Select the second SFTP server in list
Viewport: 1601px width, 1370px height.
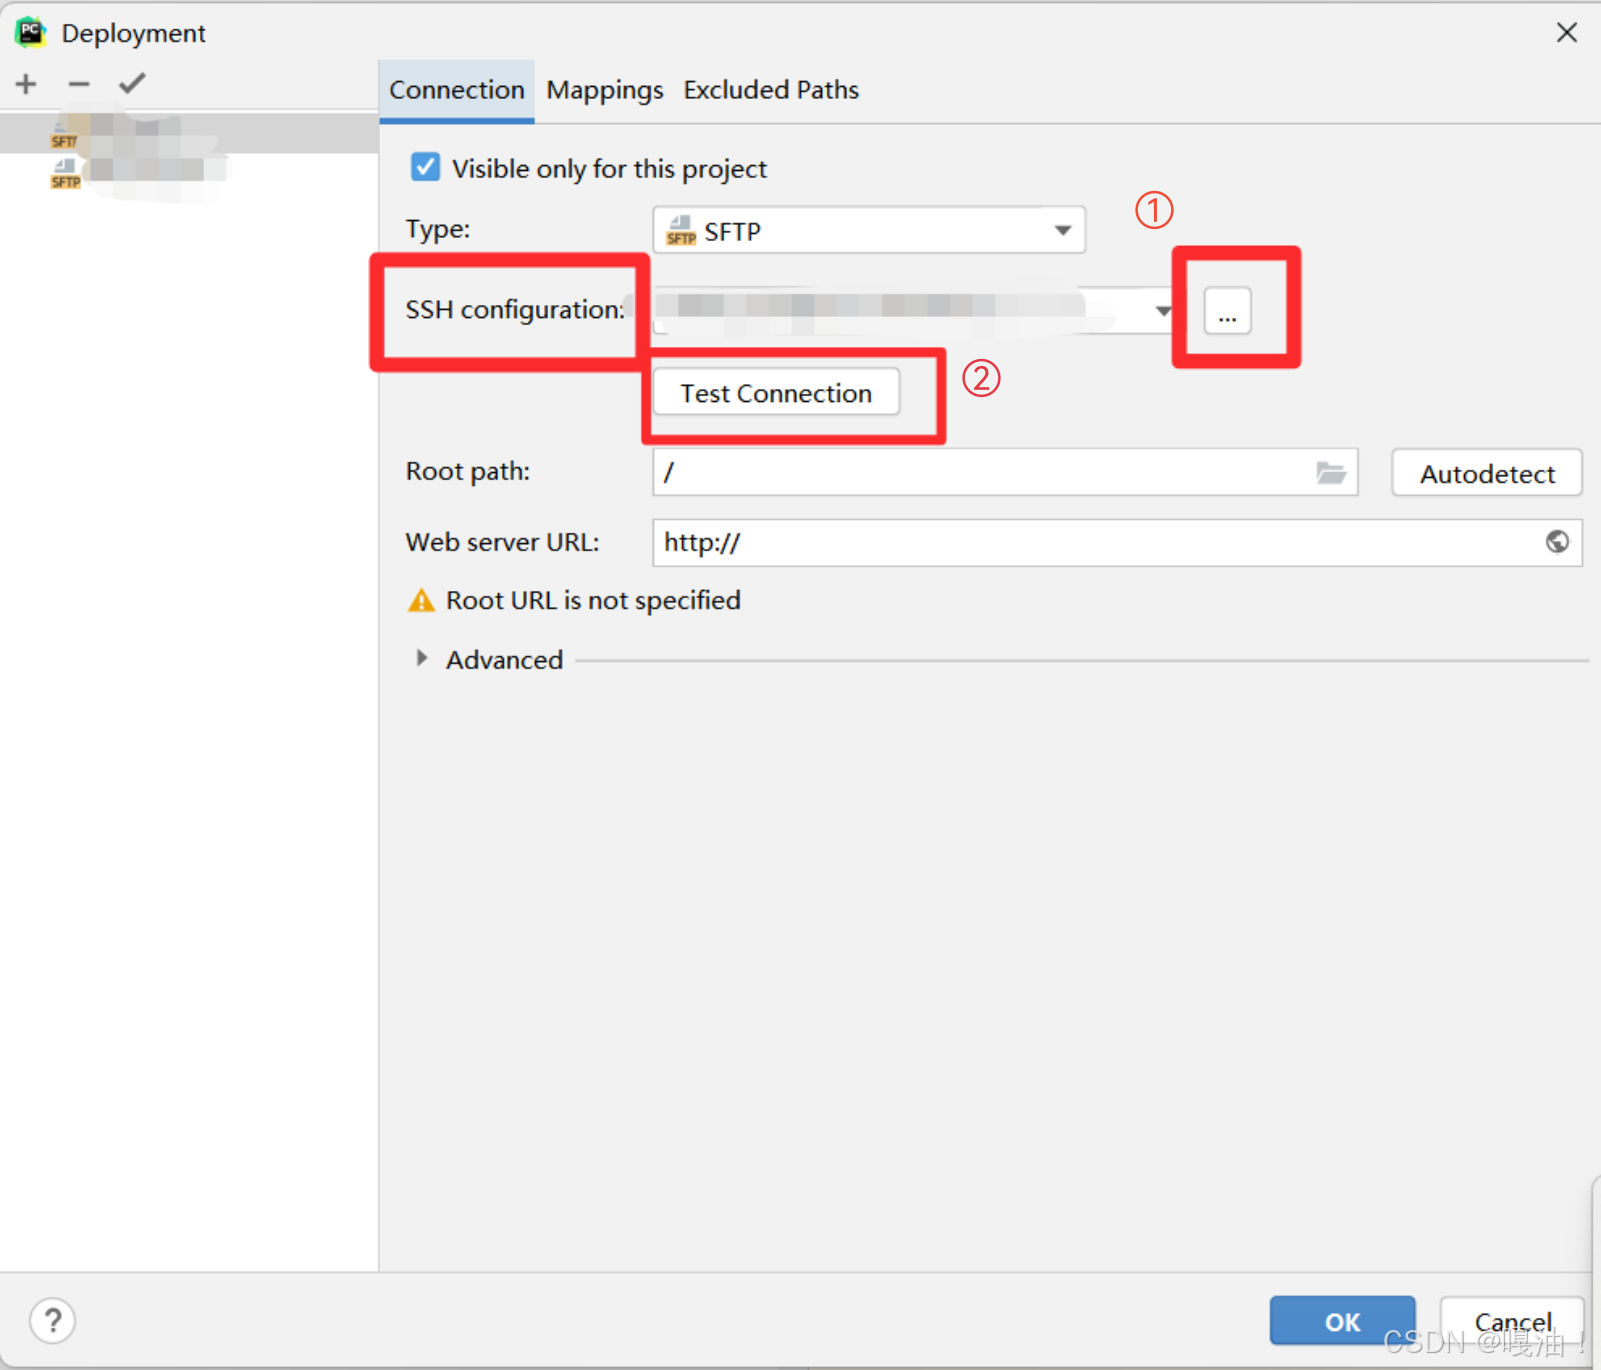point(189,173)
